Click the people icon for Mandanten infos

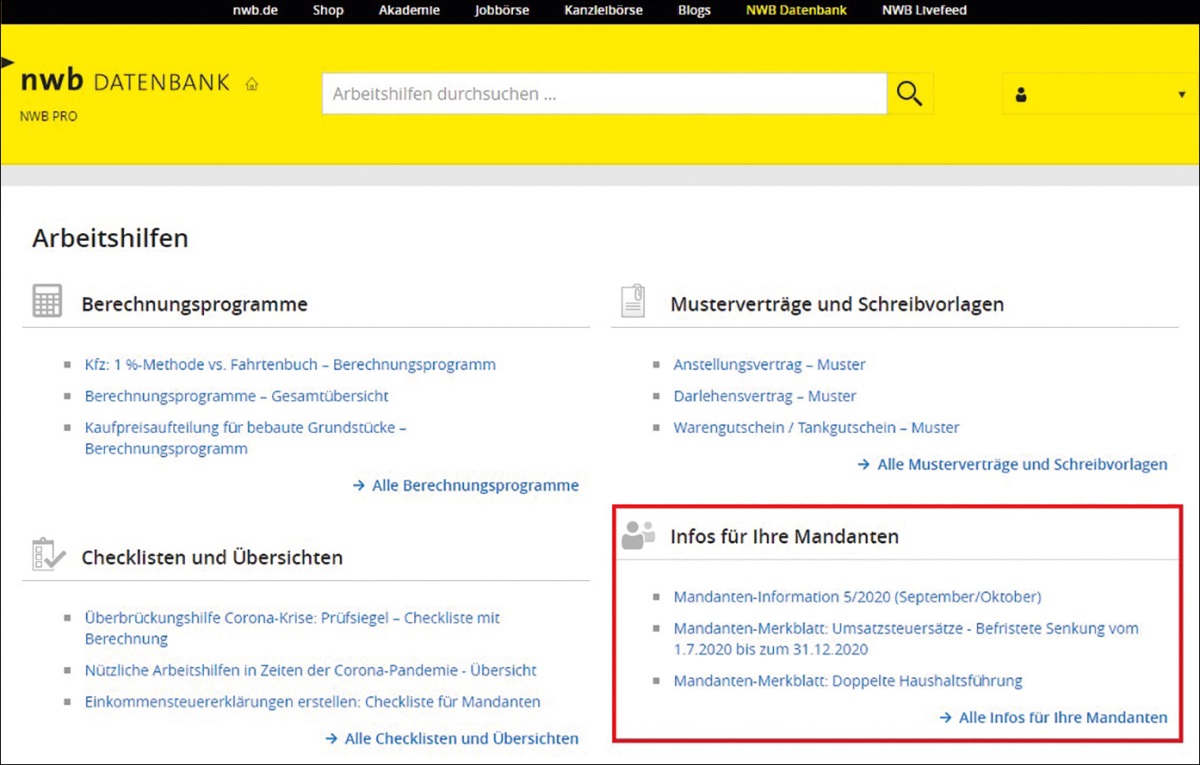tap(637, 535)
